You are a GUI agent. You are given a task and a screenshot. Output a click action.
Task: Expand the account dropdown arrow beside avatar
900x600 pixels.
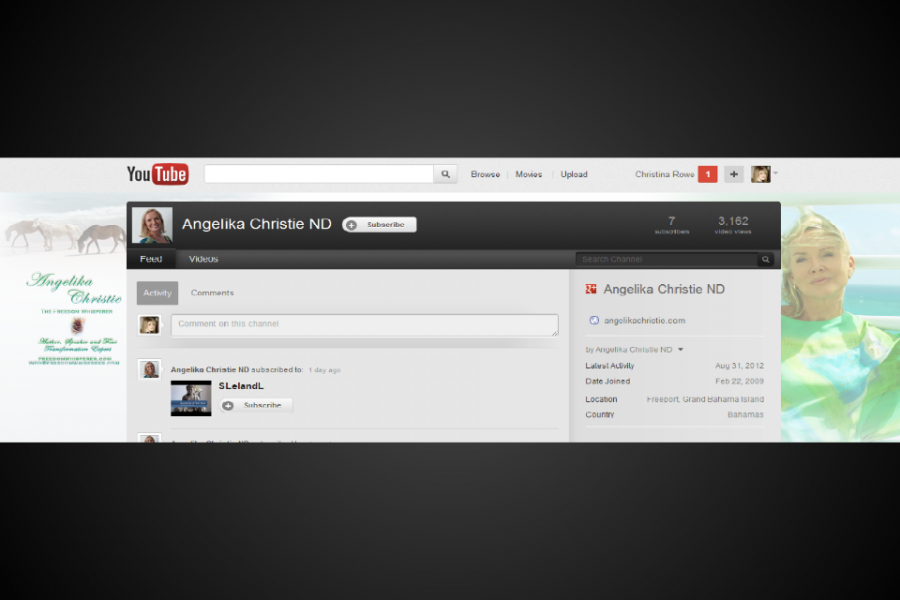point(775,173)
